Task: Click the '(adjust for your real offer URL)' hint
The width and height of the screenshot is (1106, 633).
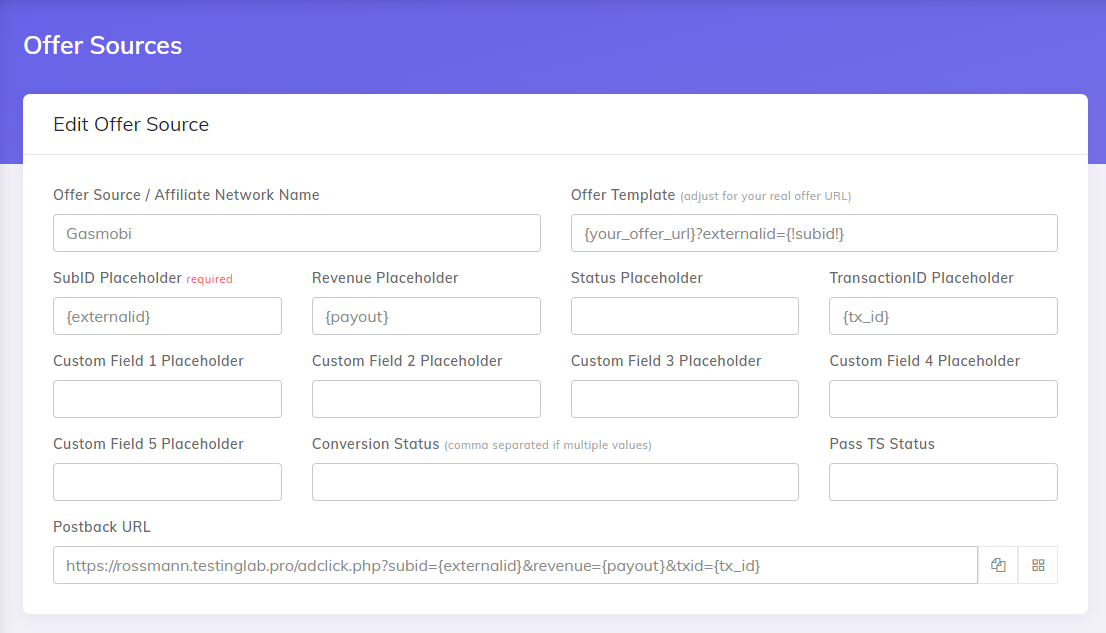Action: [x=765, y=196]
